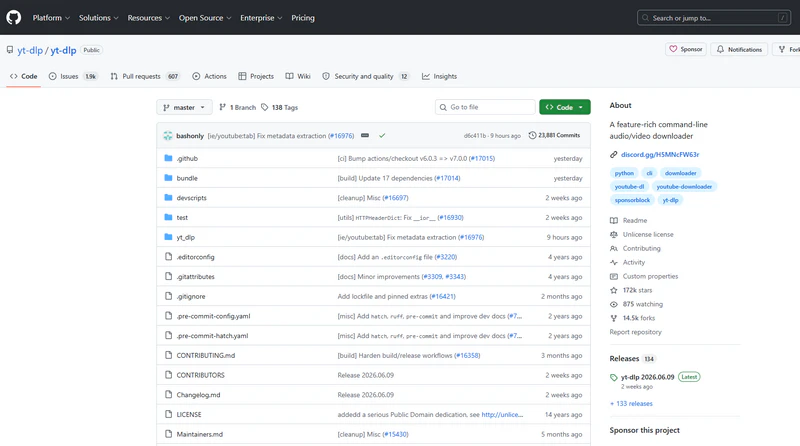Open Security and quality tab
The image size is (800, 446).
pyautogui.click(x=365, y=76)
